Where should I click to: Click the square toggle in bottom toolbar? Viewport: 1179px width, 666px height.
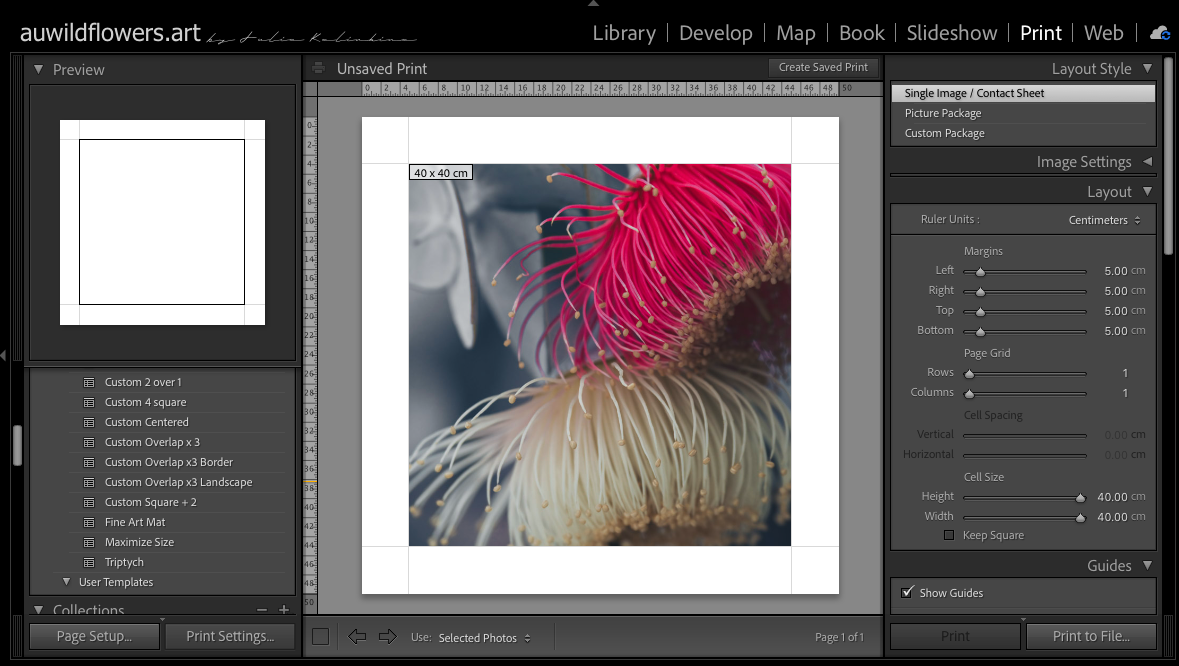point(320,637)
